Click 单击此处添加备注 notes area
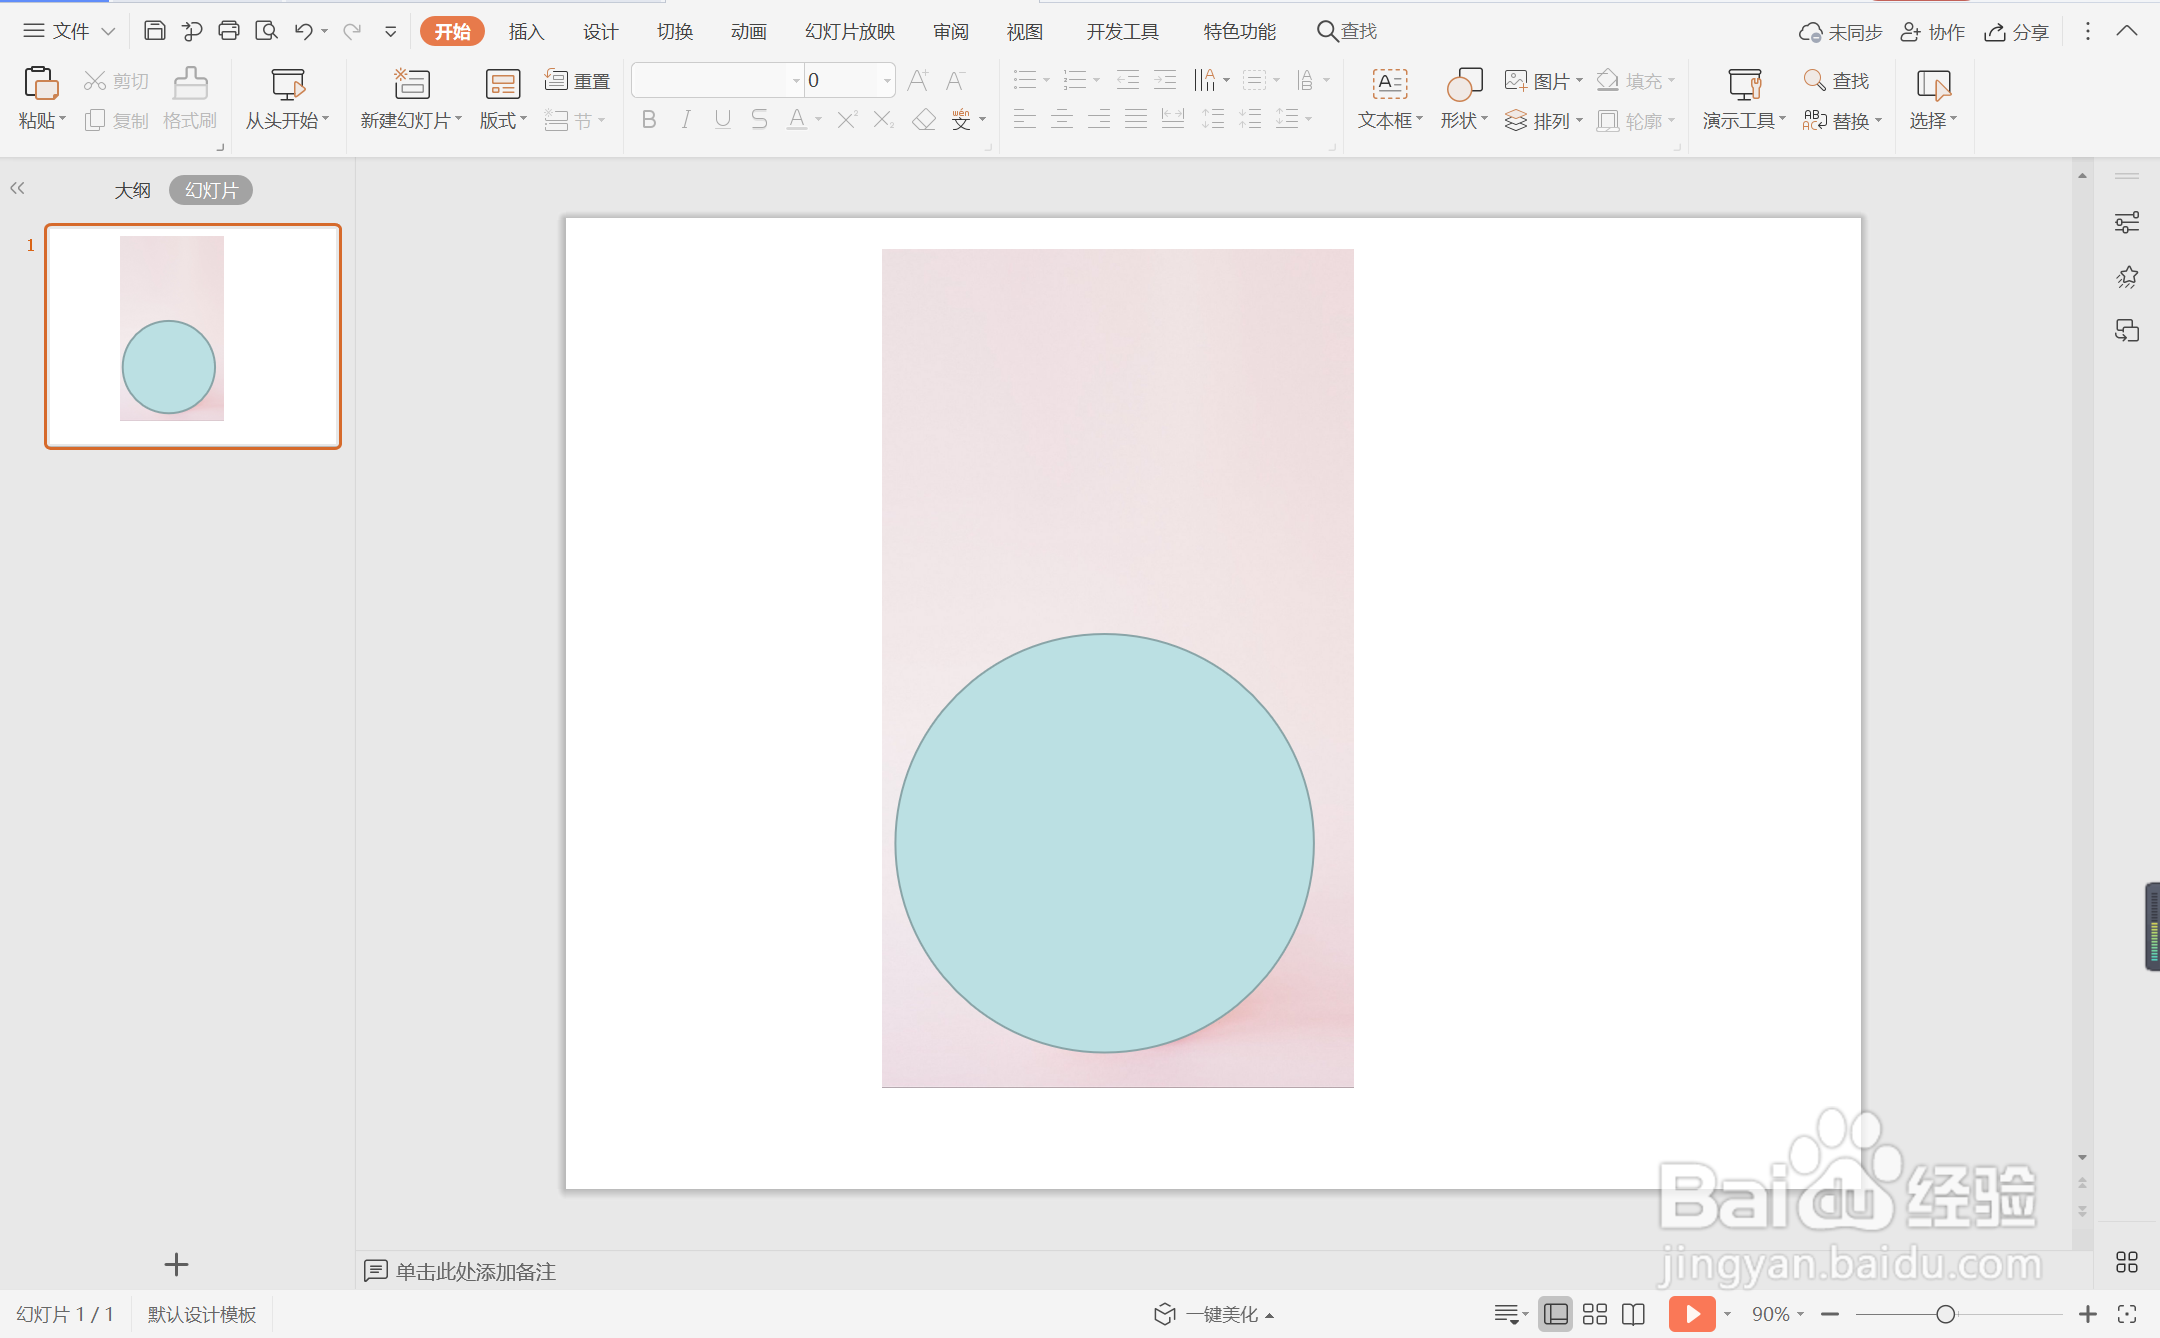Screen dimensions: 2160x1338 475,1271
